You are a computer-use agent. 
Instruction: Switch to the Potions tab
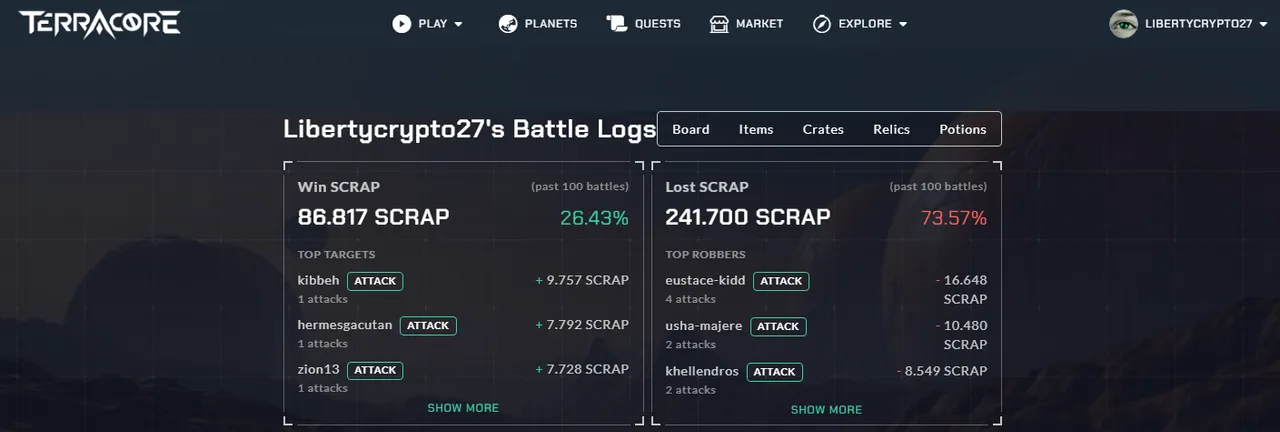(963, 129)
